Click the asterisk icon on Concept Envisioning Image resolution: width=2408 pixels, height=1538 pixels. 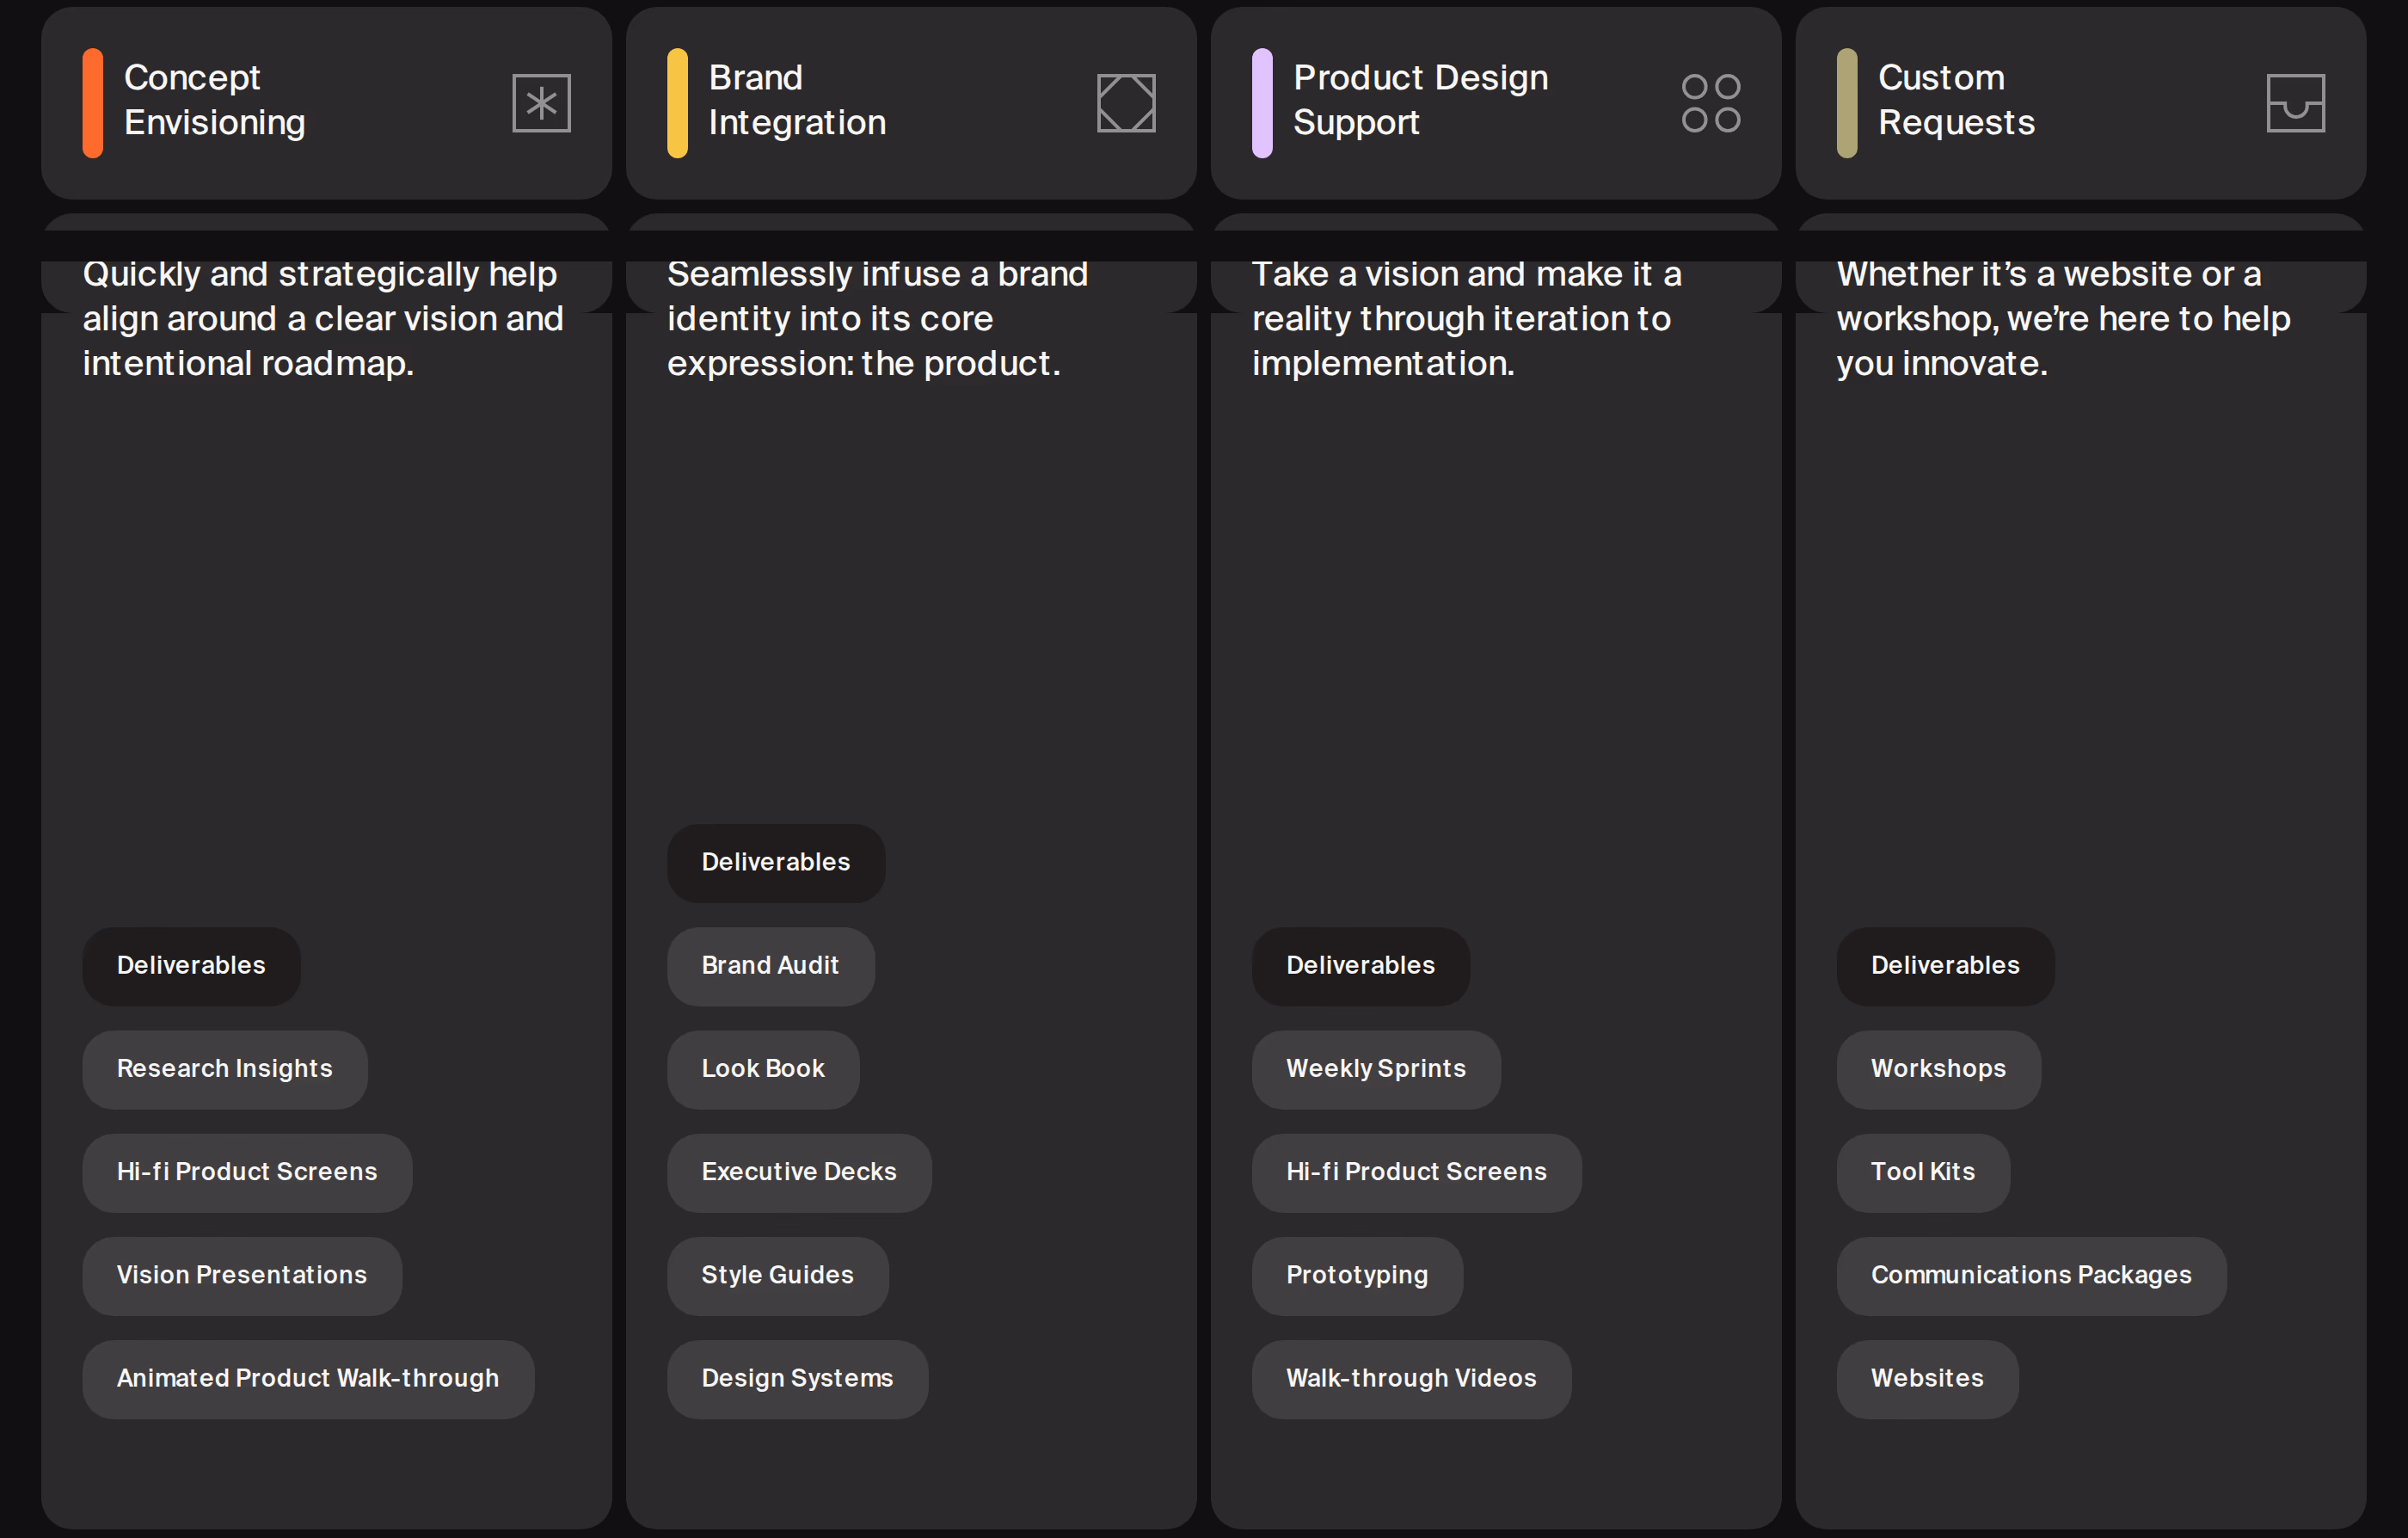tap(541, 103)
